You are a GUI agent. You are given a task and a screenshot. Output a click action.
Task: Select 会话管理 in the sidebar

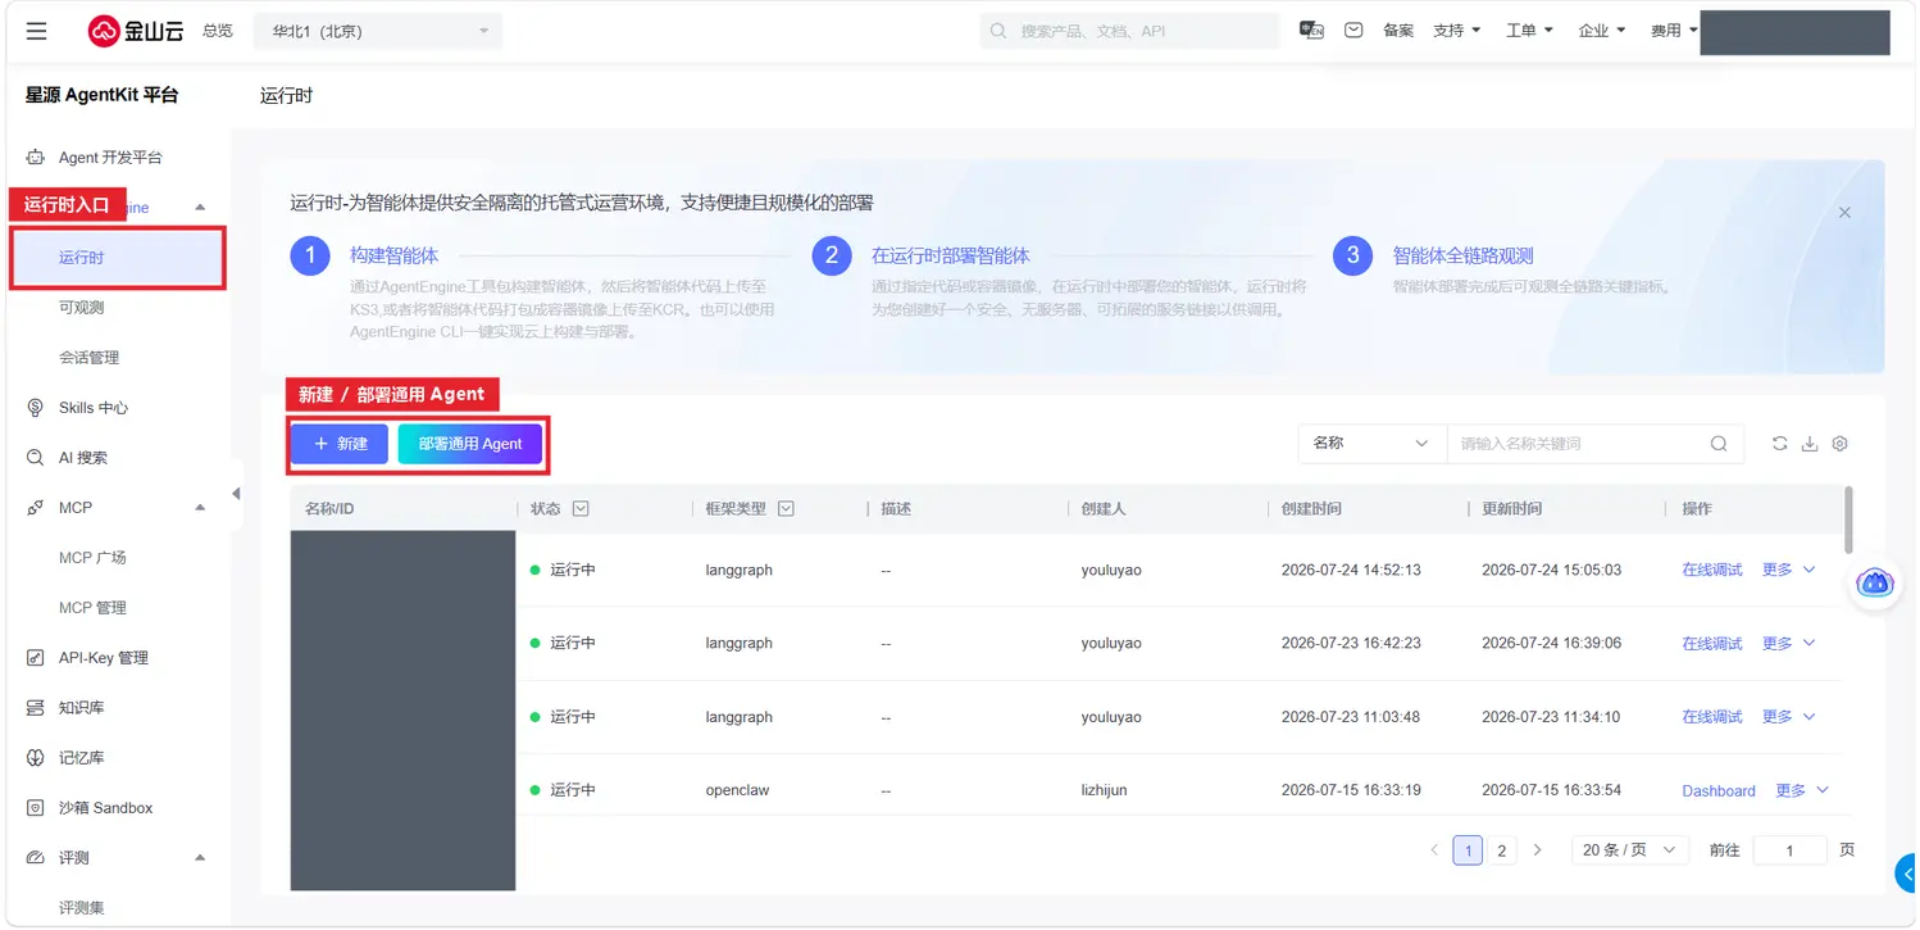click(89, 357)
